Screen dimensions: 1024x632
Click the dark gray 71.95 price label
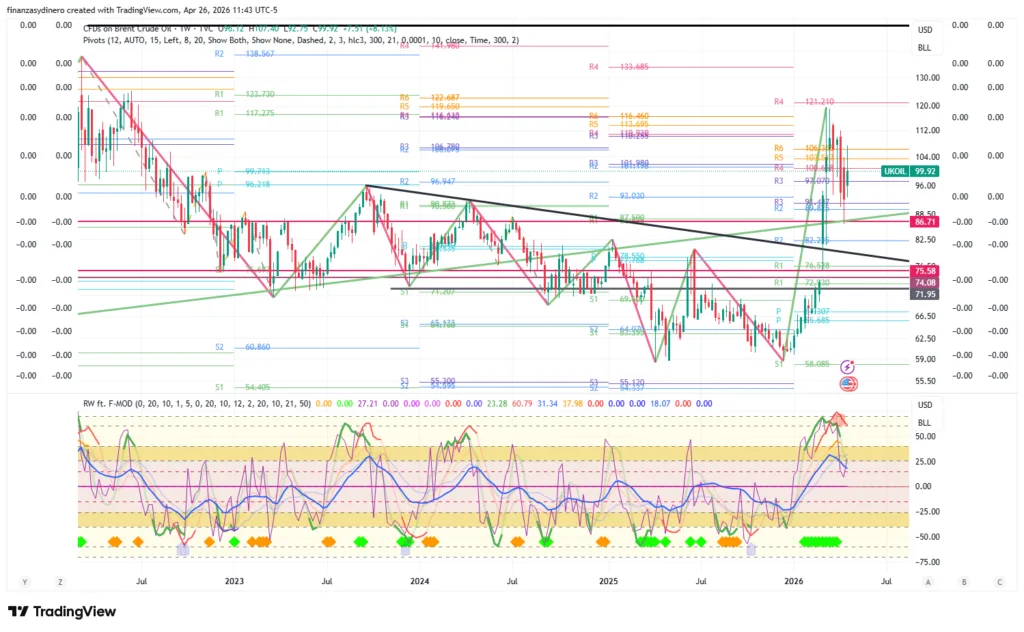tap(924, 295)
